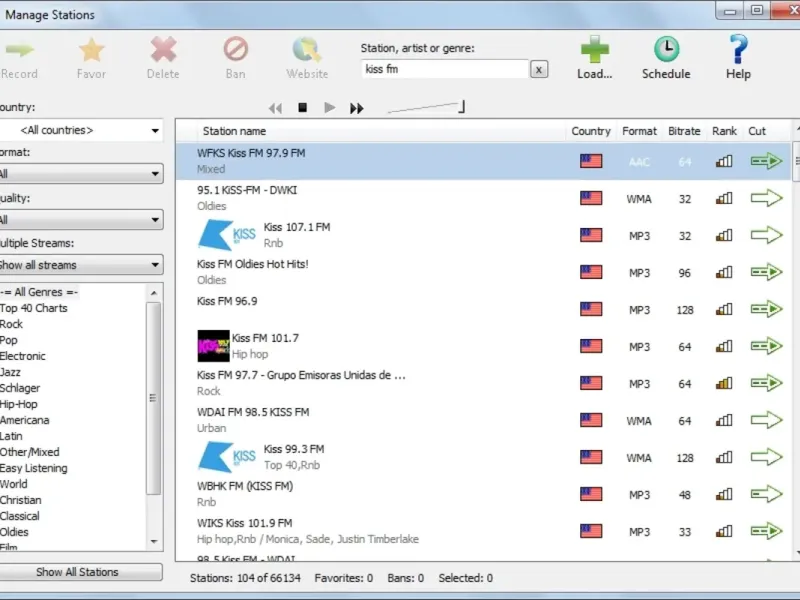
Task: Select Kiss FM 96.9 station
Action: pyautogui.click(x=484, y=309)
